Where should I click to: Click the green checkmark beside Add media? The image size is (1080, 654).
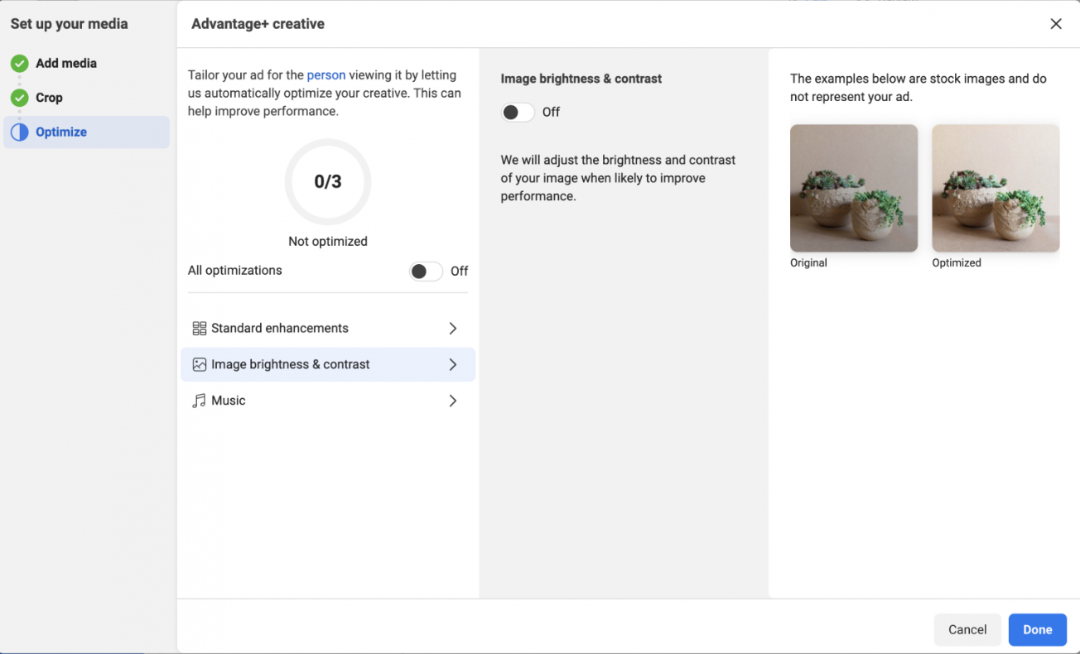20,63
